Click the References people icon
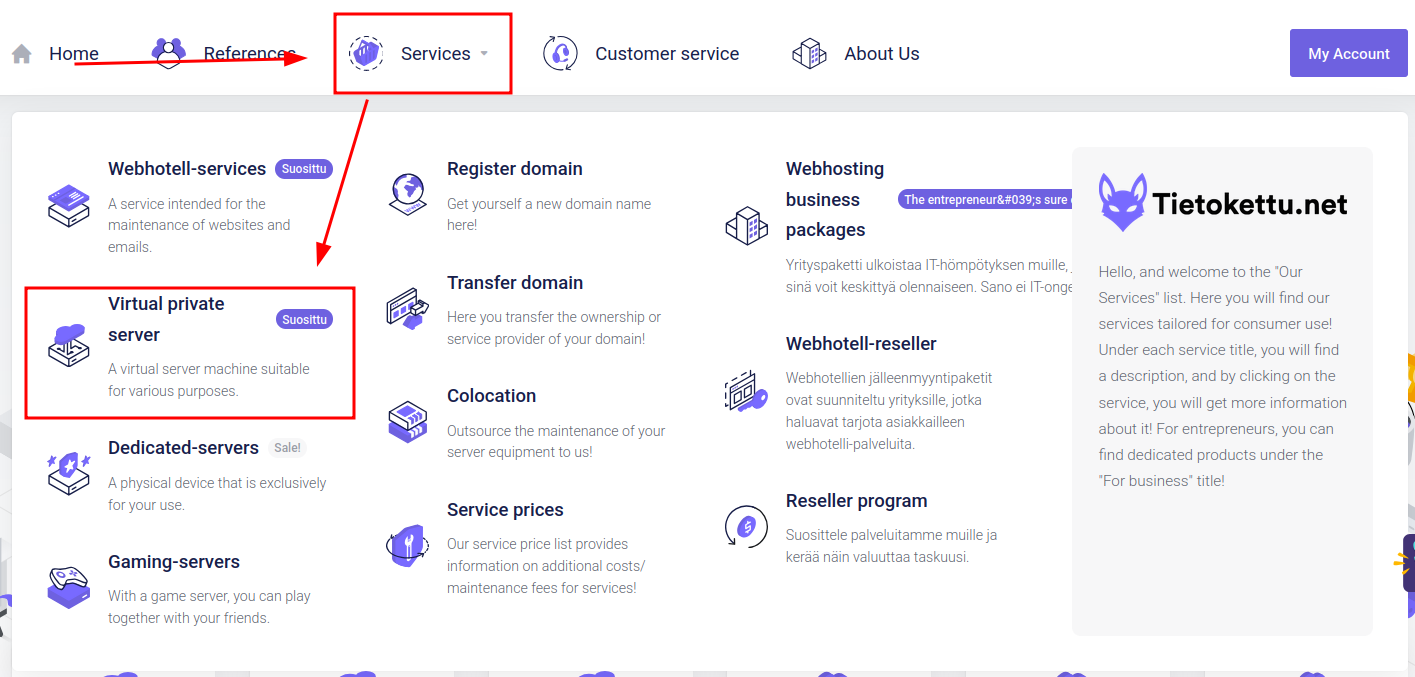 pyautogui.click(x=168, y=52)
